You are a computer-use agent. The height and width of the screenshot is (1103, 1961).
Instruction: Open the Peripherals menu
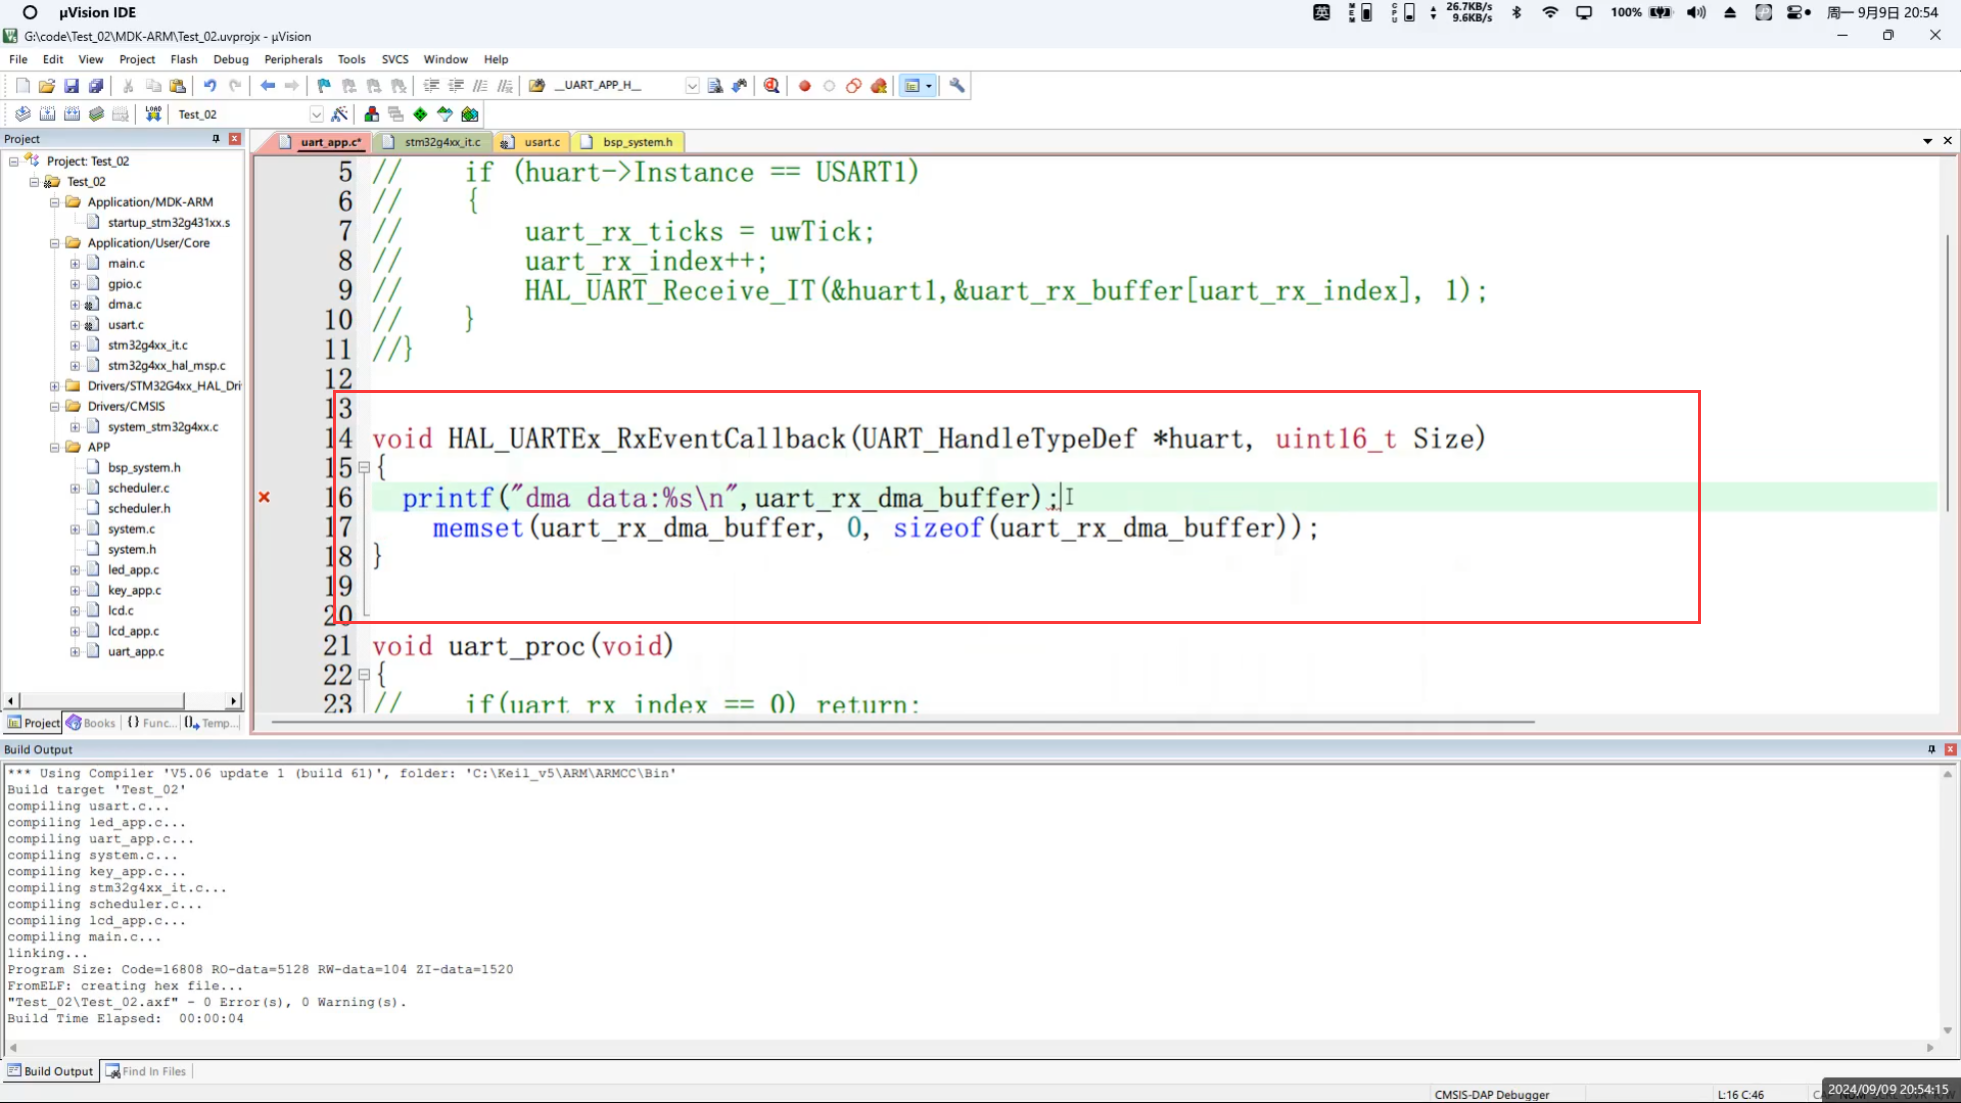[292, 59]
